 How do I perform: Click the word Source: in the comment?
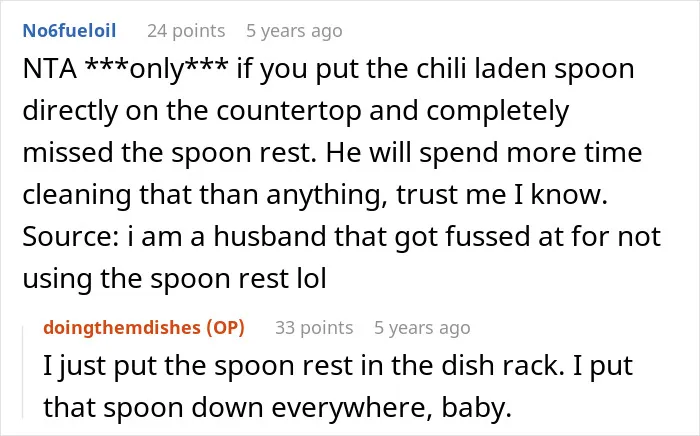click(71, 237)
